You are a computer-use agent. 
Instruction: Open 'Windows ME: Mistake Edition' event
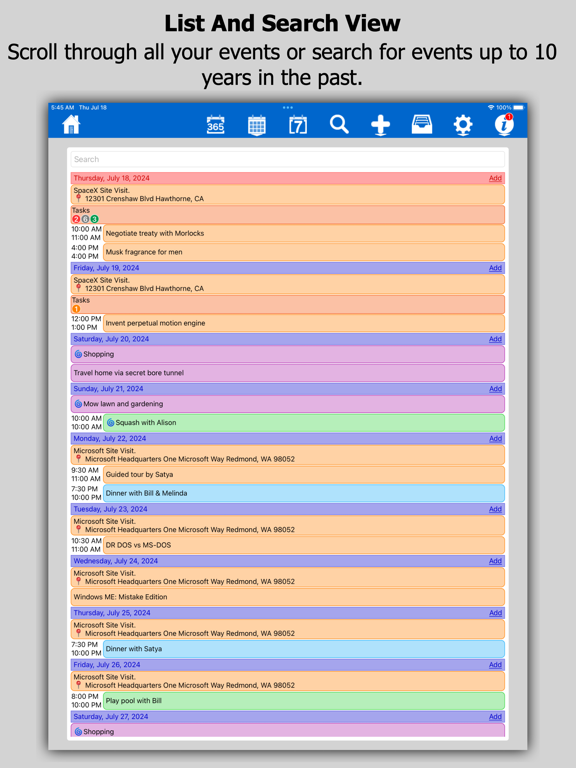pos(288,597)
